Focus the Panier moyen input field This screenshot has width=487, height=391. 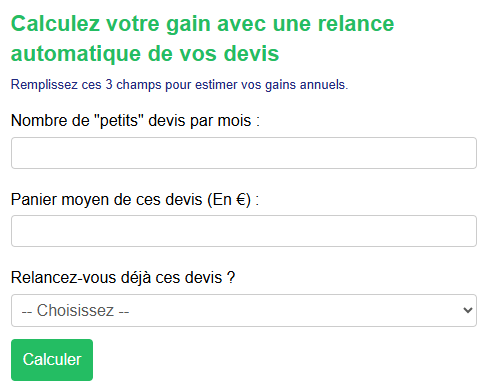click(x=244, y=231)
